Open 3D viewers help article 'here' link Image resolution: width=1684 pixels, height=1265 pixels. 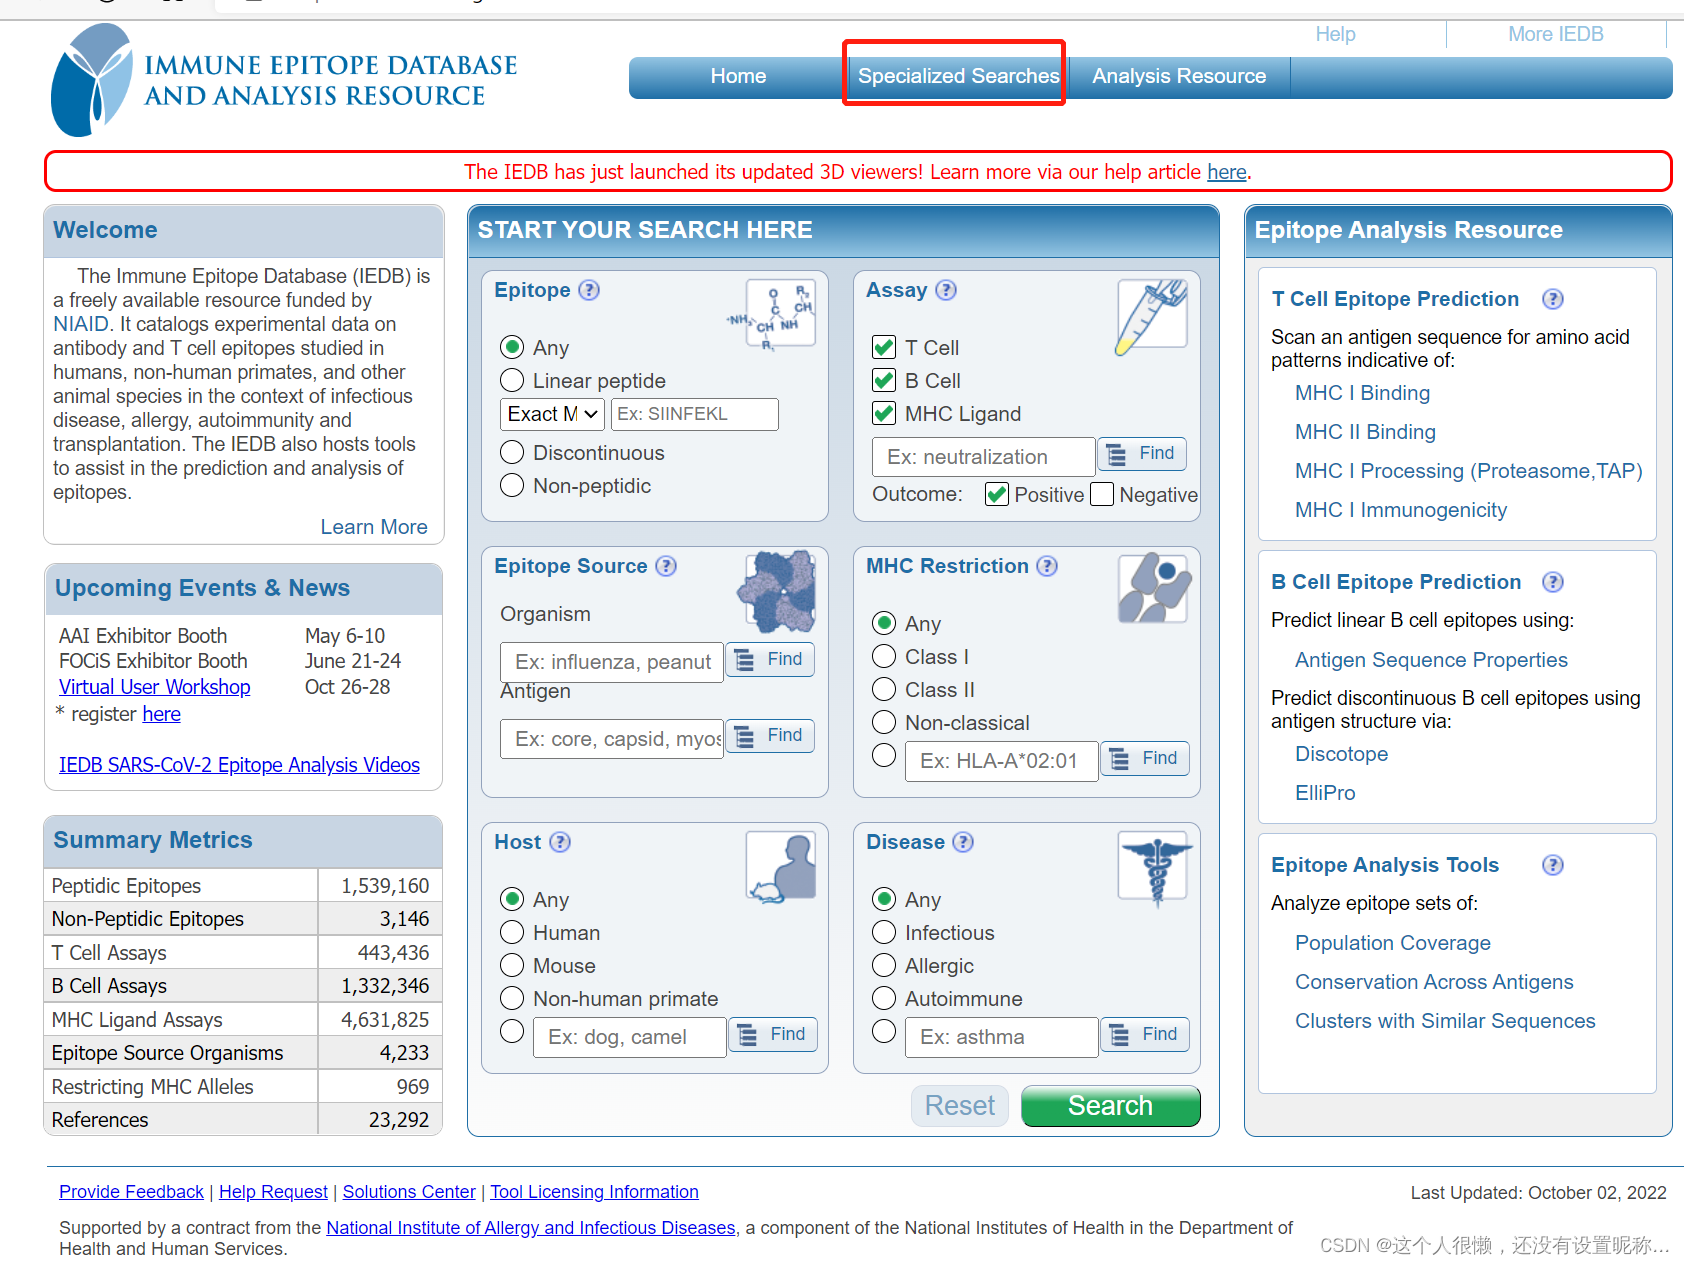[1226, 172]
